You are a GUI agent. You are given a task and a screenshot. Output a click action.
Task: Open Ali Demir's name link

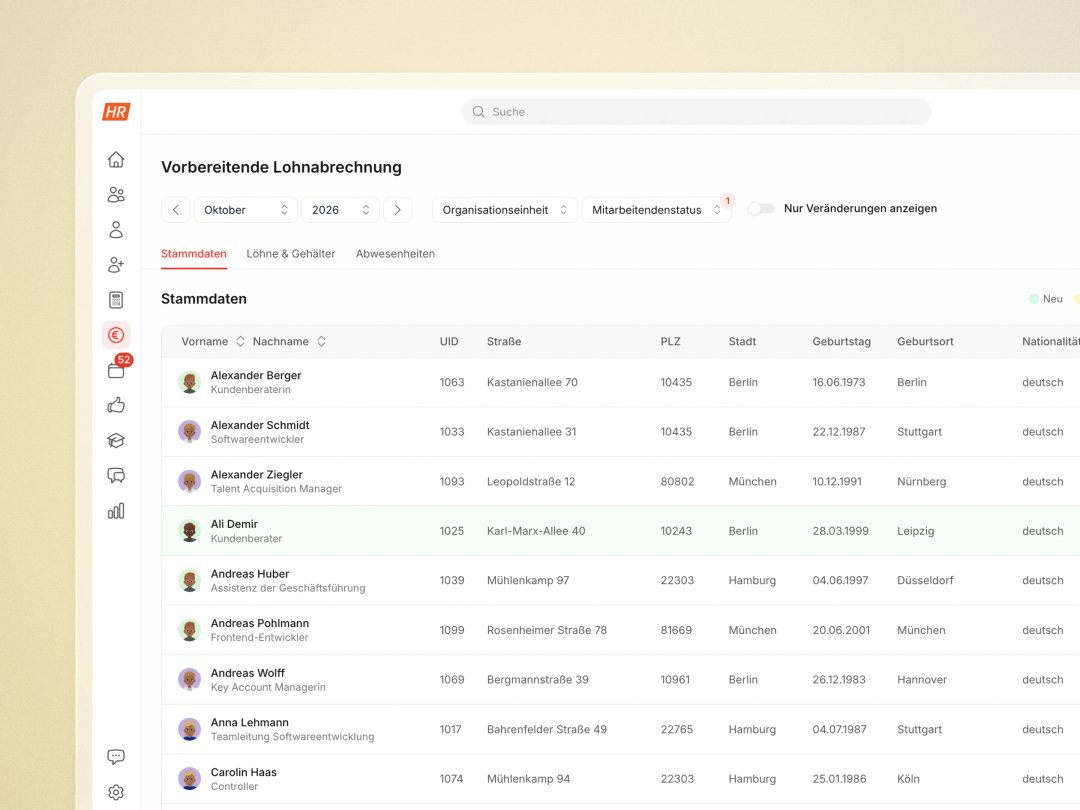point(234,524)
